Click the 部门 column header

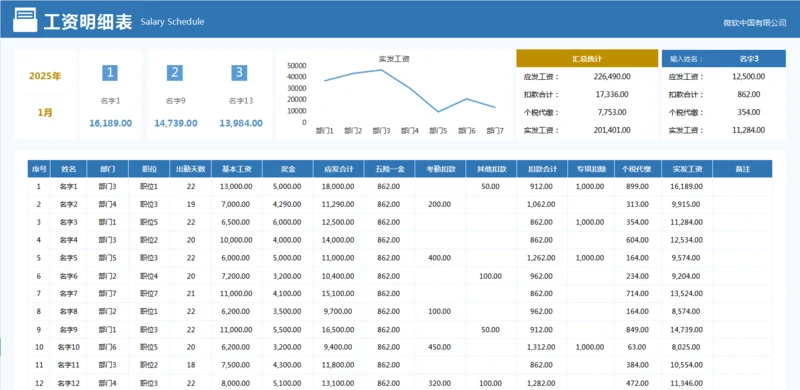108,169
